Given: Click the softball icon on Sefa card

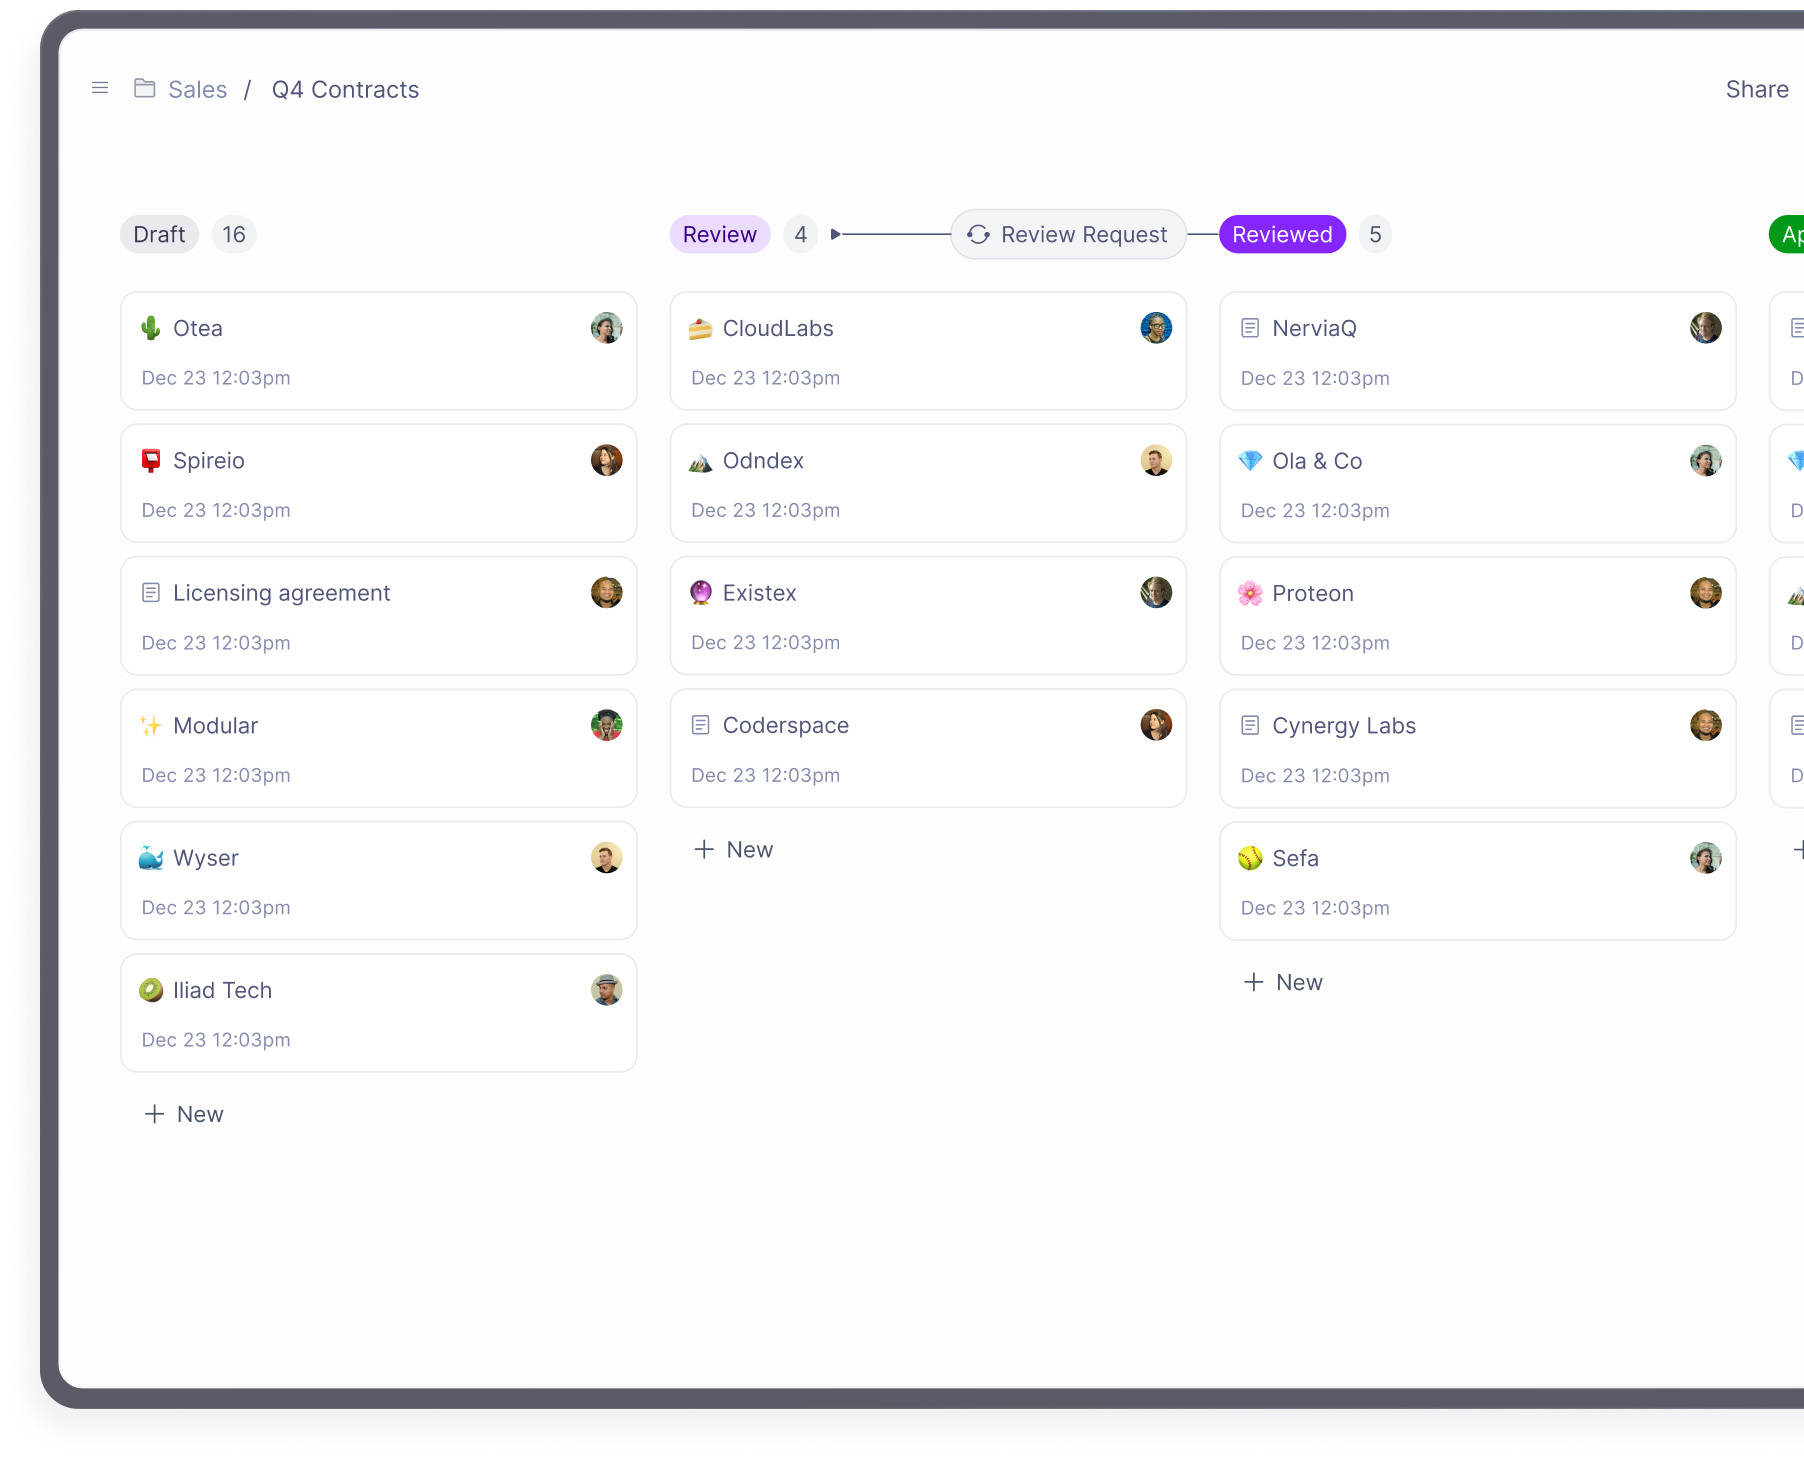Looking at the screenshot, I should pos(1250,858).
